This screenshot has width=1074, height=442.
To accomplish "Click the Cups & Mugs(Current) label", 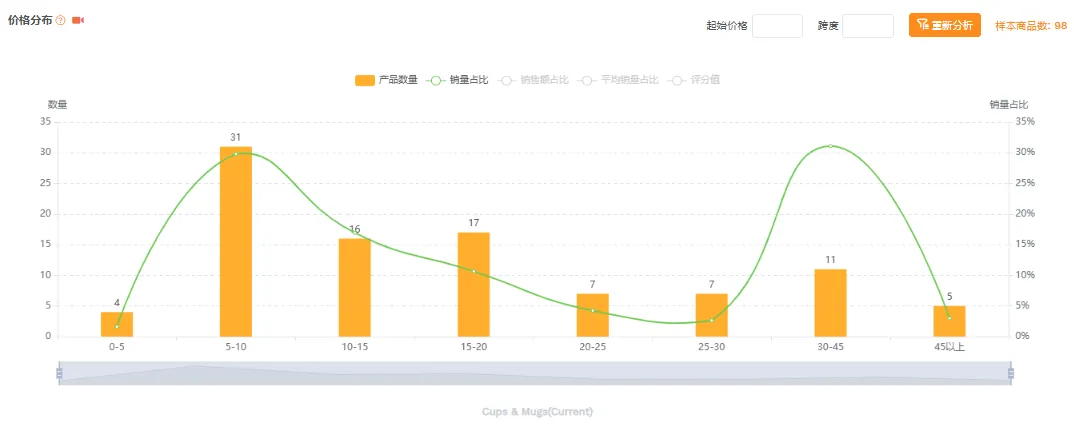I will point(538,412).
